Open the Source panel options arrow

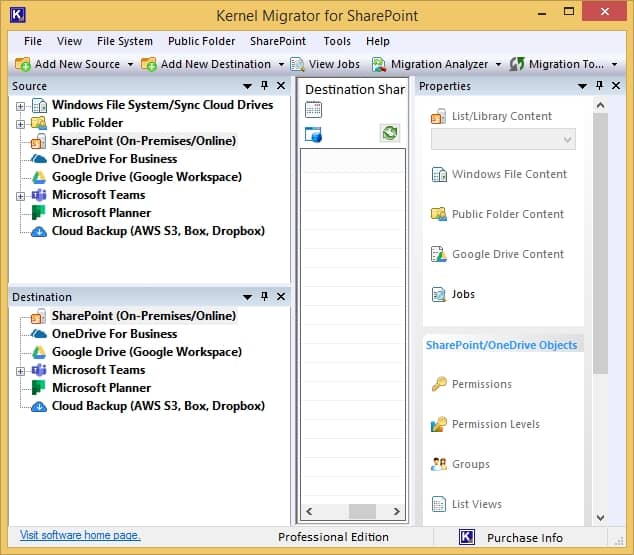pos(247,86)
